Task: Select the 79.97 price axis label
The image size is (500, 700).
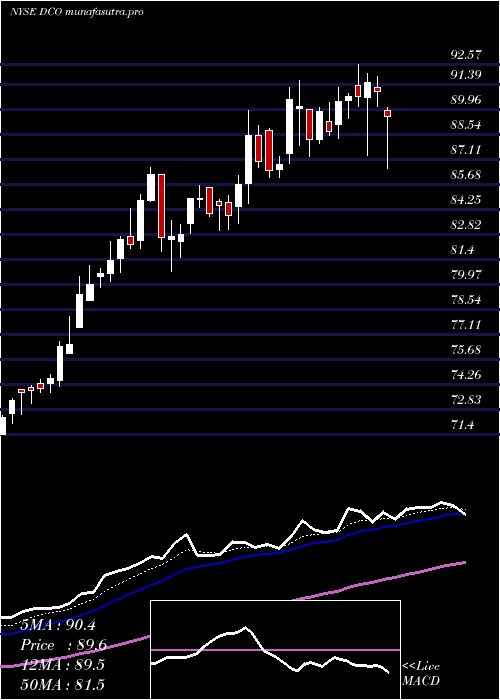Action: [x=466, y=275]
